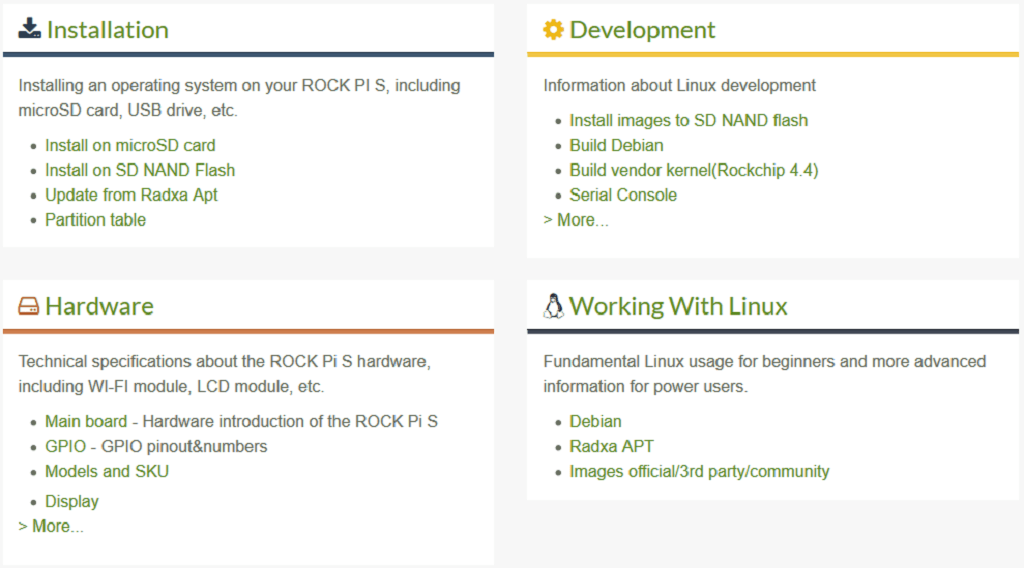This screenshot has width=1024, height=568.
Task: Open Images official/3rd party/community link
Action: pos(699,471)
